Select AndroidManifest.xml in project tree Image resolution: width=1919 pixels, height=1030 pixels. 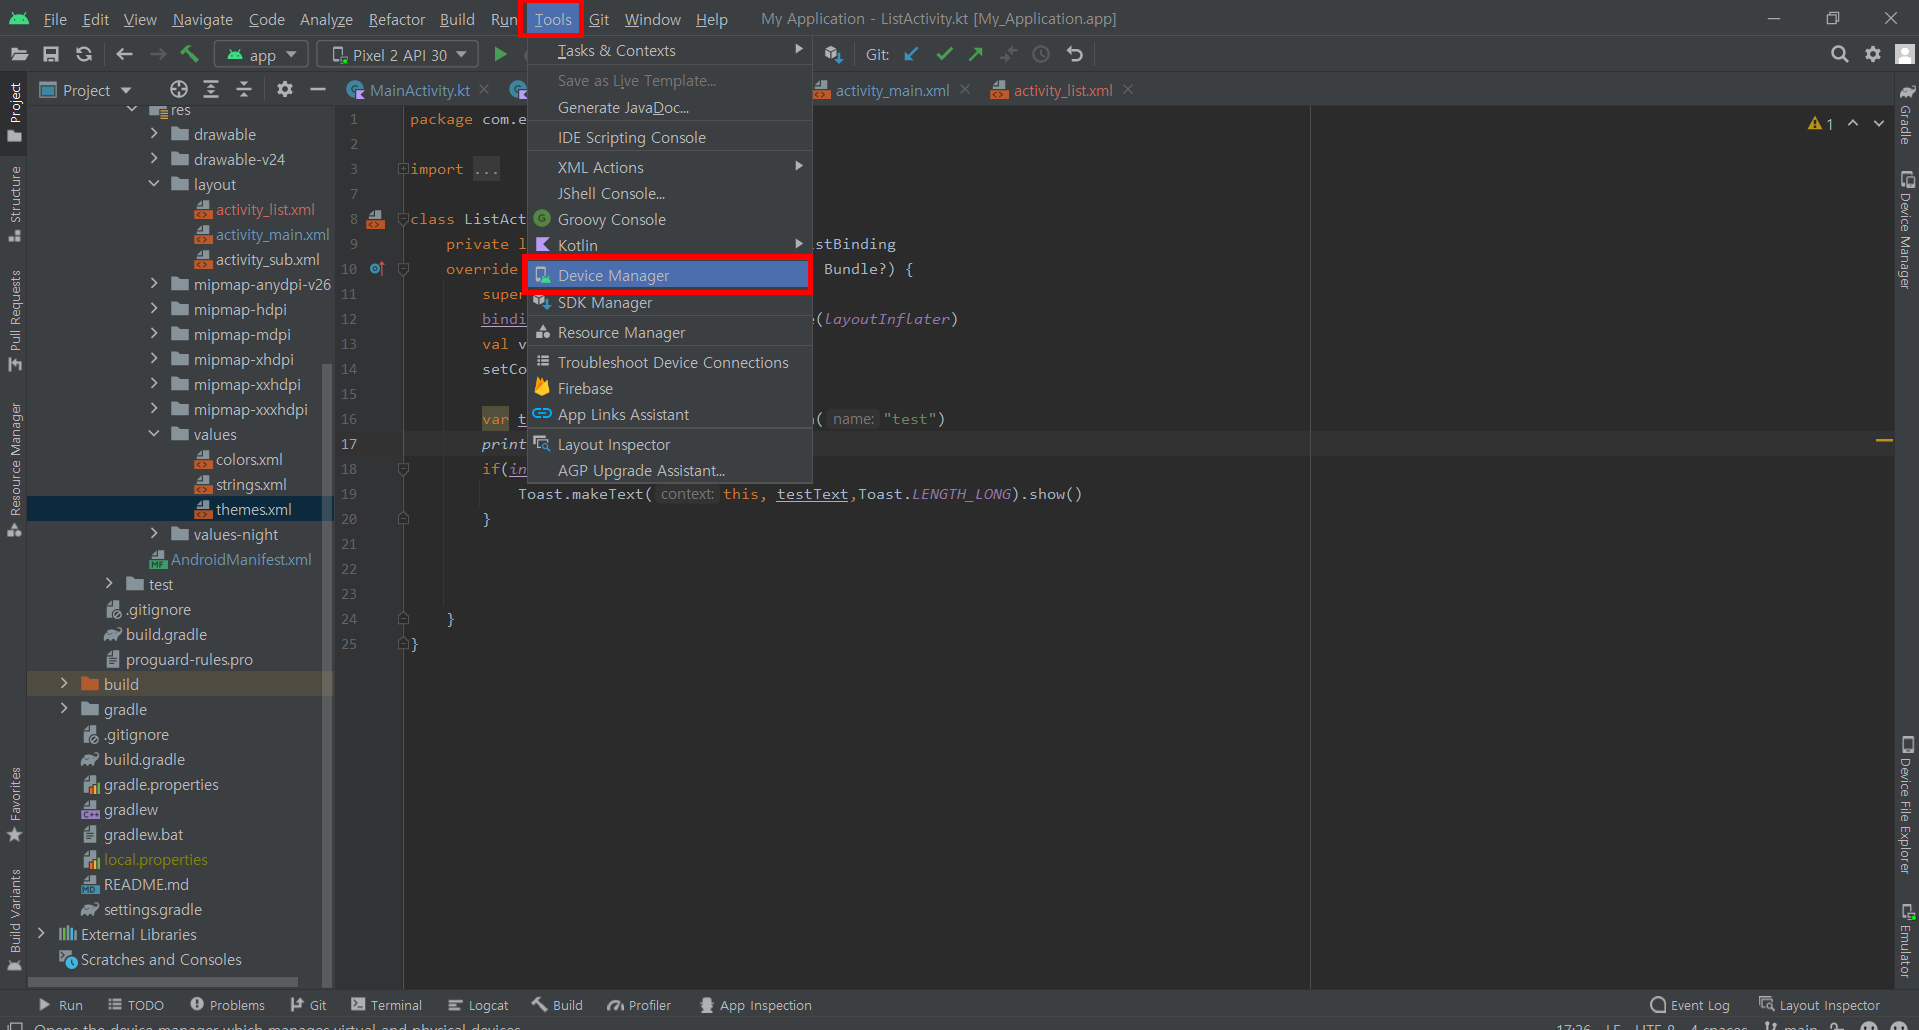[x=241, y=559]
